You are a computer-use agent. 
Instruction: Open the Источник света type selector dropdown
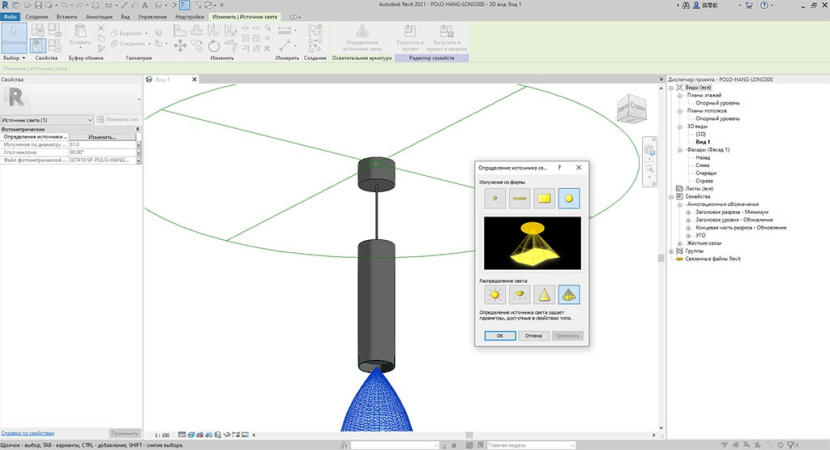(90, 120)
